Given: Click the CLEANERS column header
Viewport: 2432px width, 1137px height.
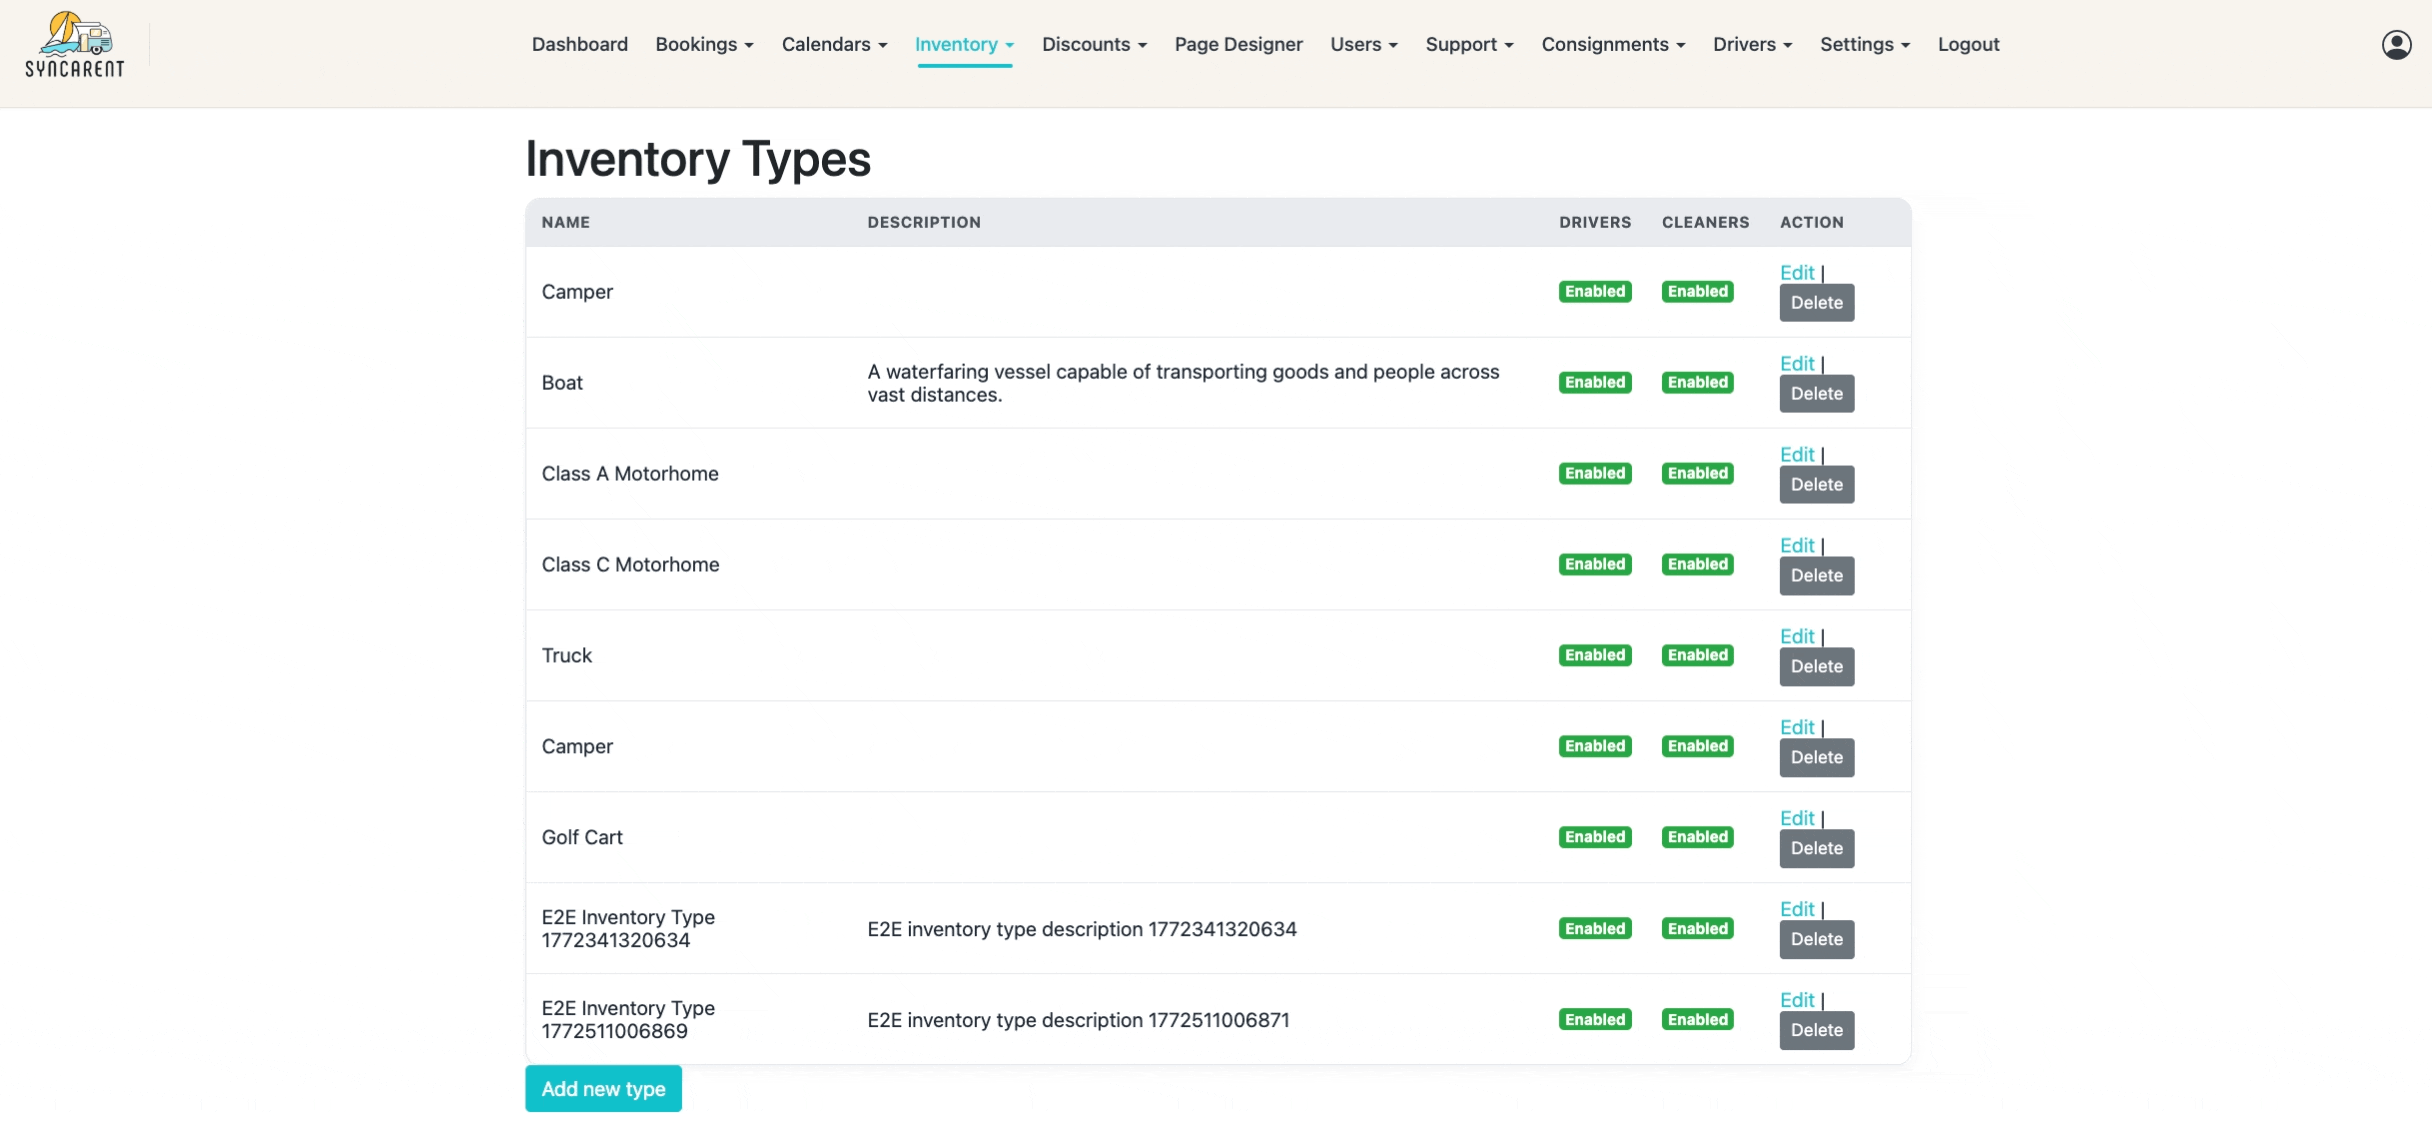Looking at the screenshot, I should [x=1705, y=222].
